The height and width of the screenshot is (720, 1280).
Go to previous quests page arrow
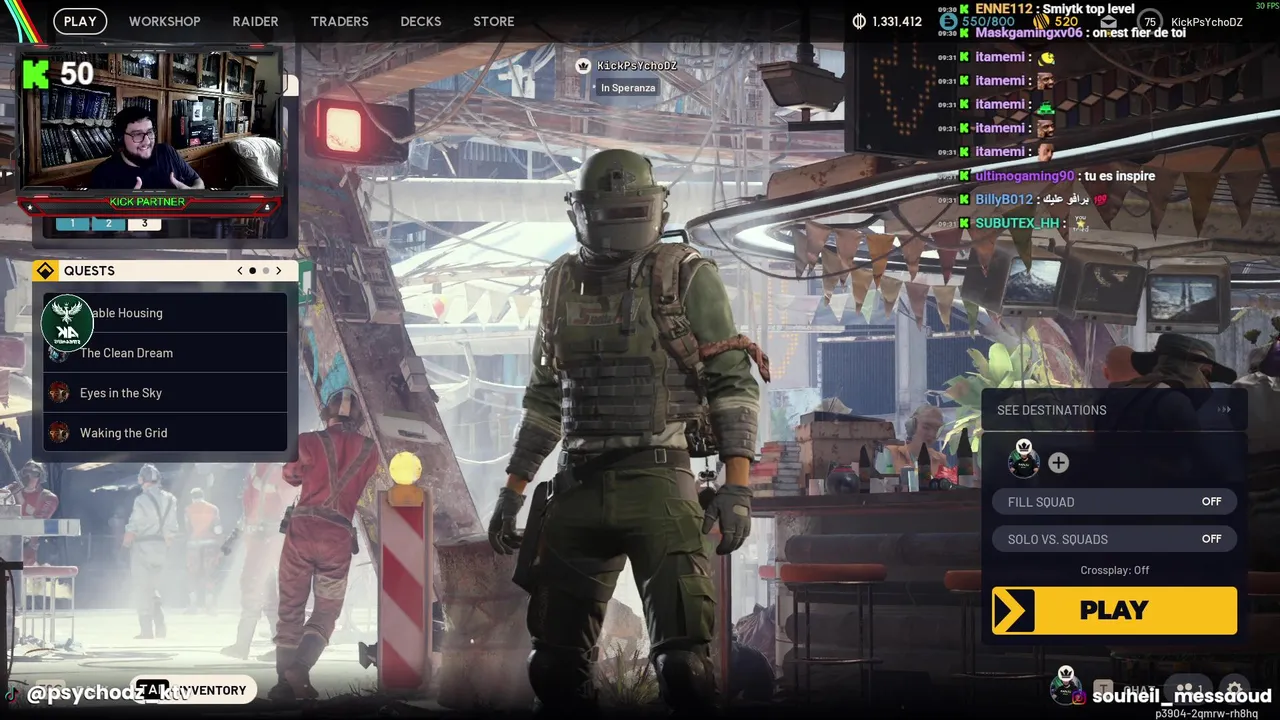pos(240,271)
